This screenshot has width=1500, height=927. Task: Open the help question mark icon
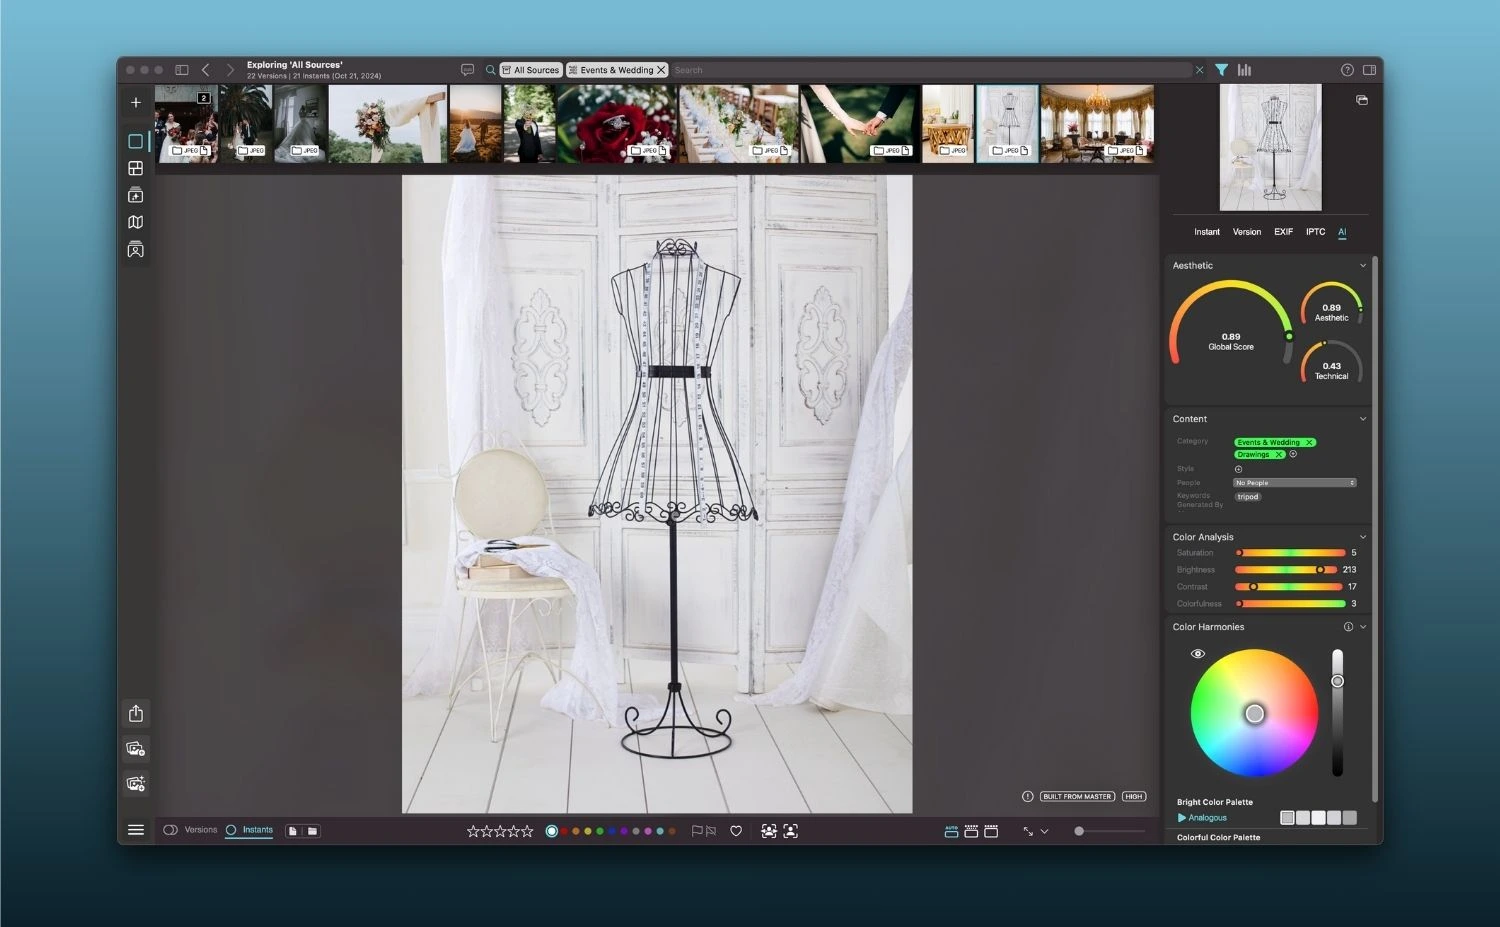(x=1347, y=70)
